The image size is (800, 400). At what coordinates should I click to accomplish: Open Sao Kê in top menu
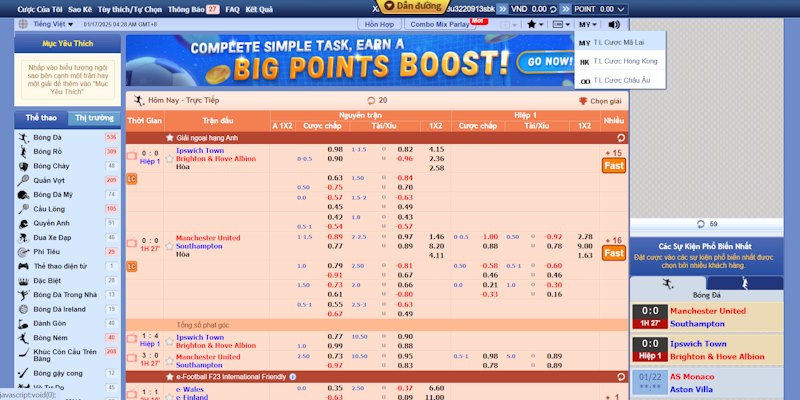(81, 7)
